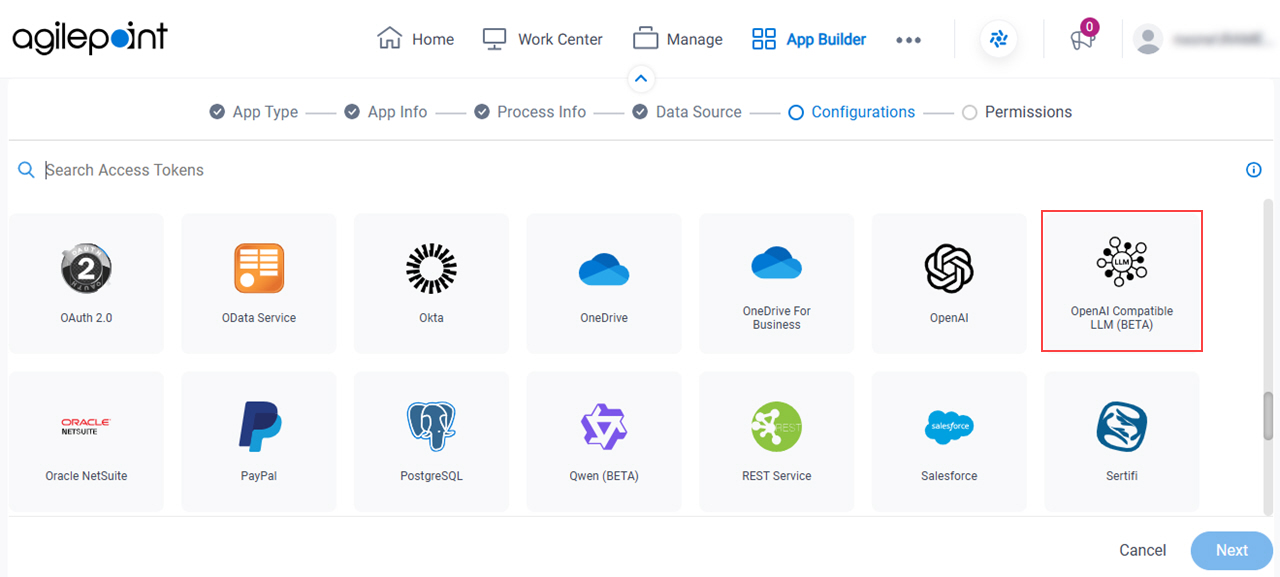The height and width of the screenshot is (577, 1280).
Task: Select the OpenAI Compatible LLM (BETA) icon
Action: tap(1122, 263)
